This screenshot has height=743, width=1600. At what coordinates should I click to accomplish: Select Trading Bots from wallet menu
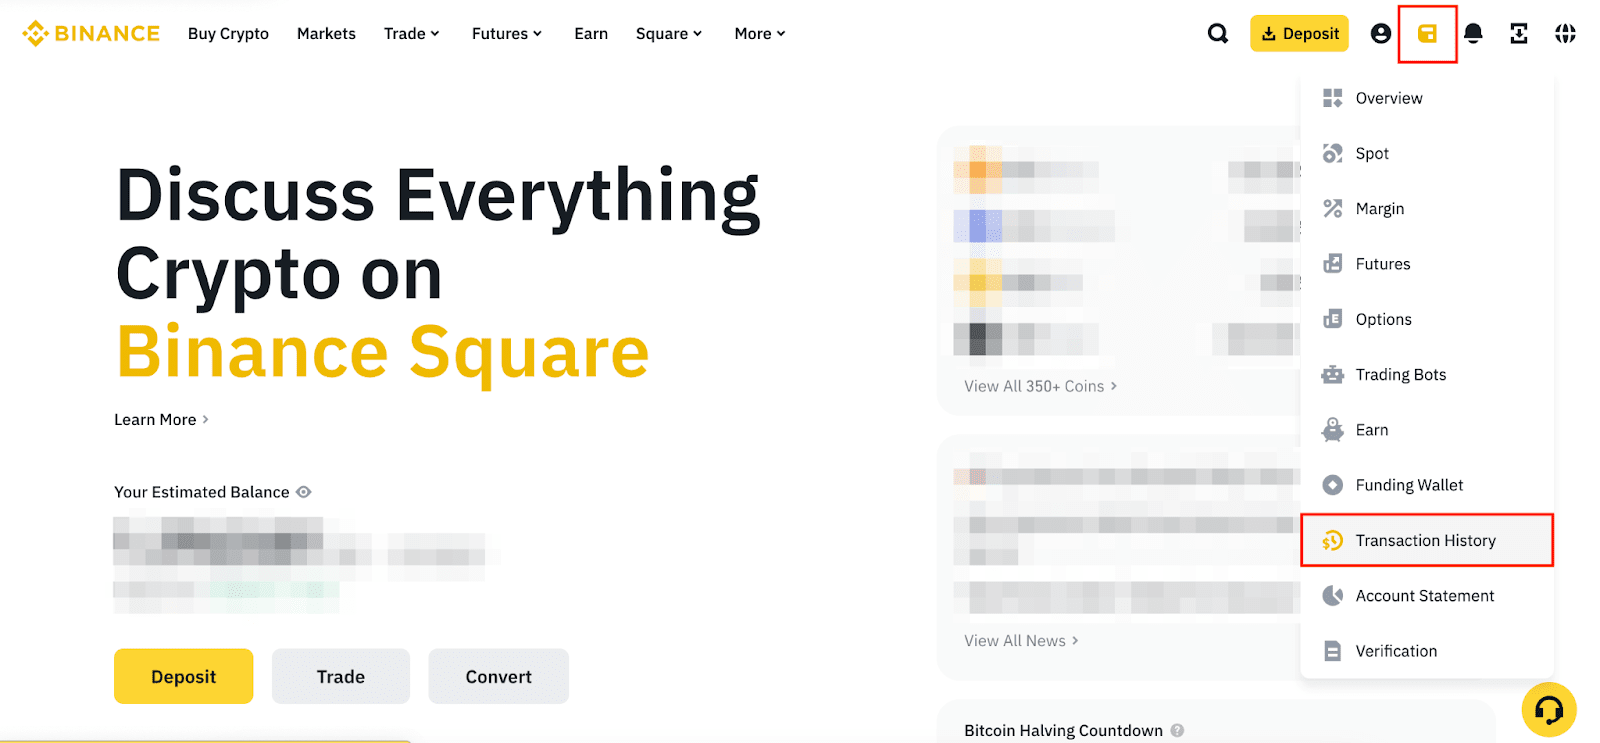[x=1427, y=374]
